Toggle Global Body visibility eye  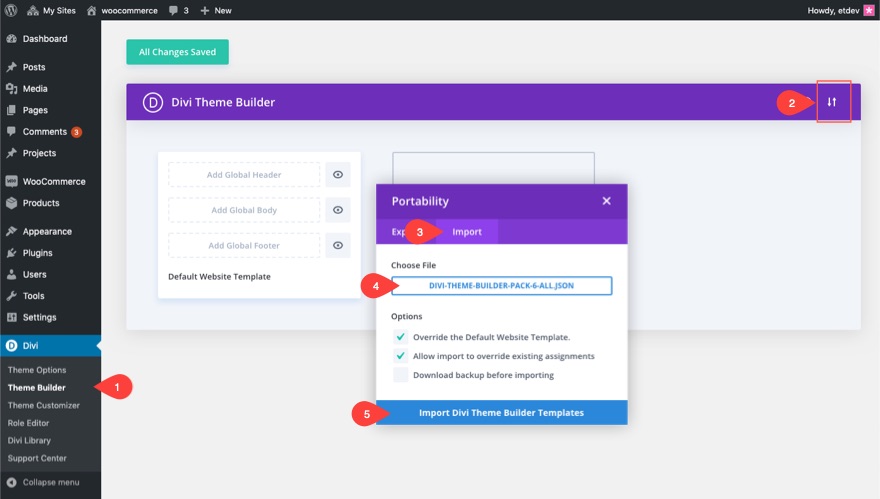point(338,210)
